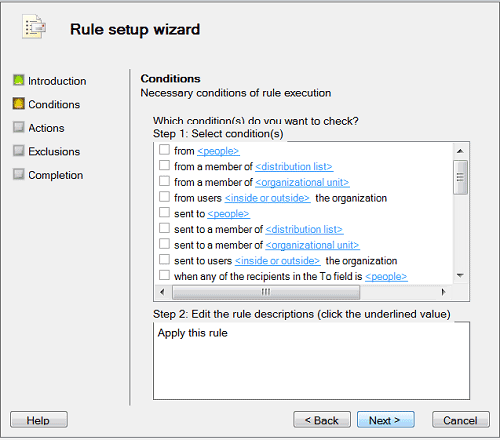Screen dimensions: 500x440
Task: Check 'from users inside or outside' condition
Action: pos(164,197)
